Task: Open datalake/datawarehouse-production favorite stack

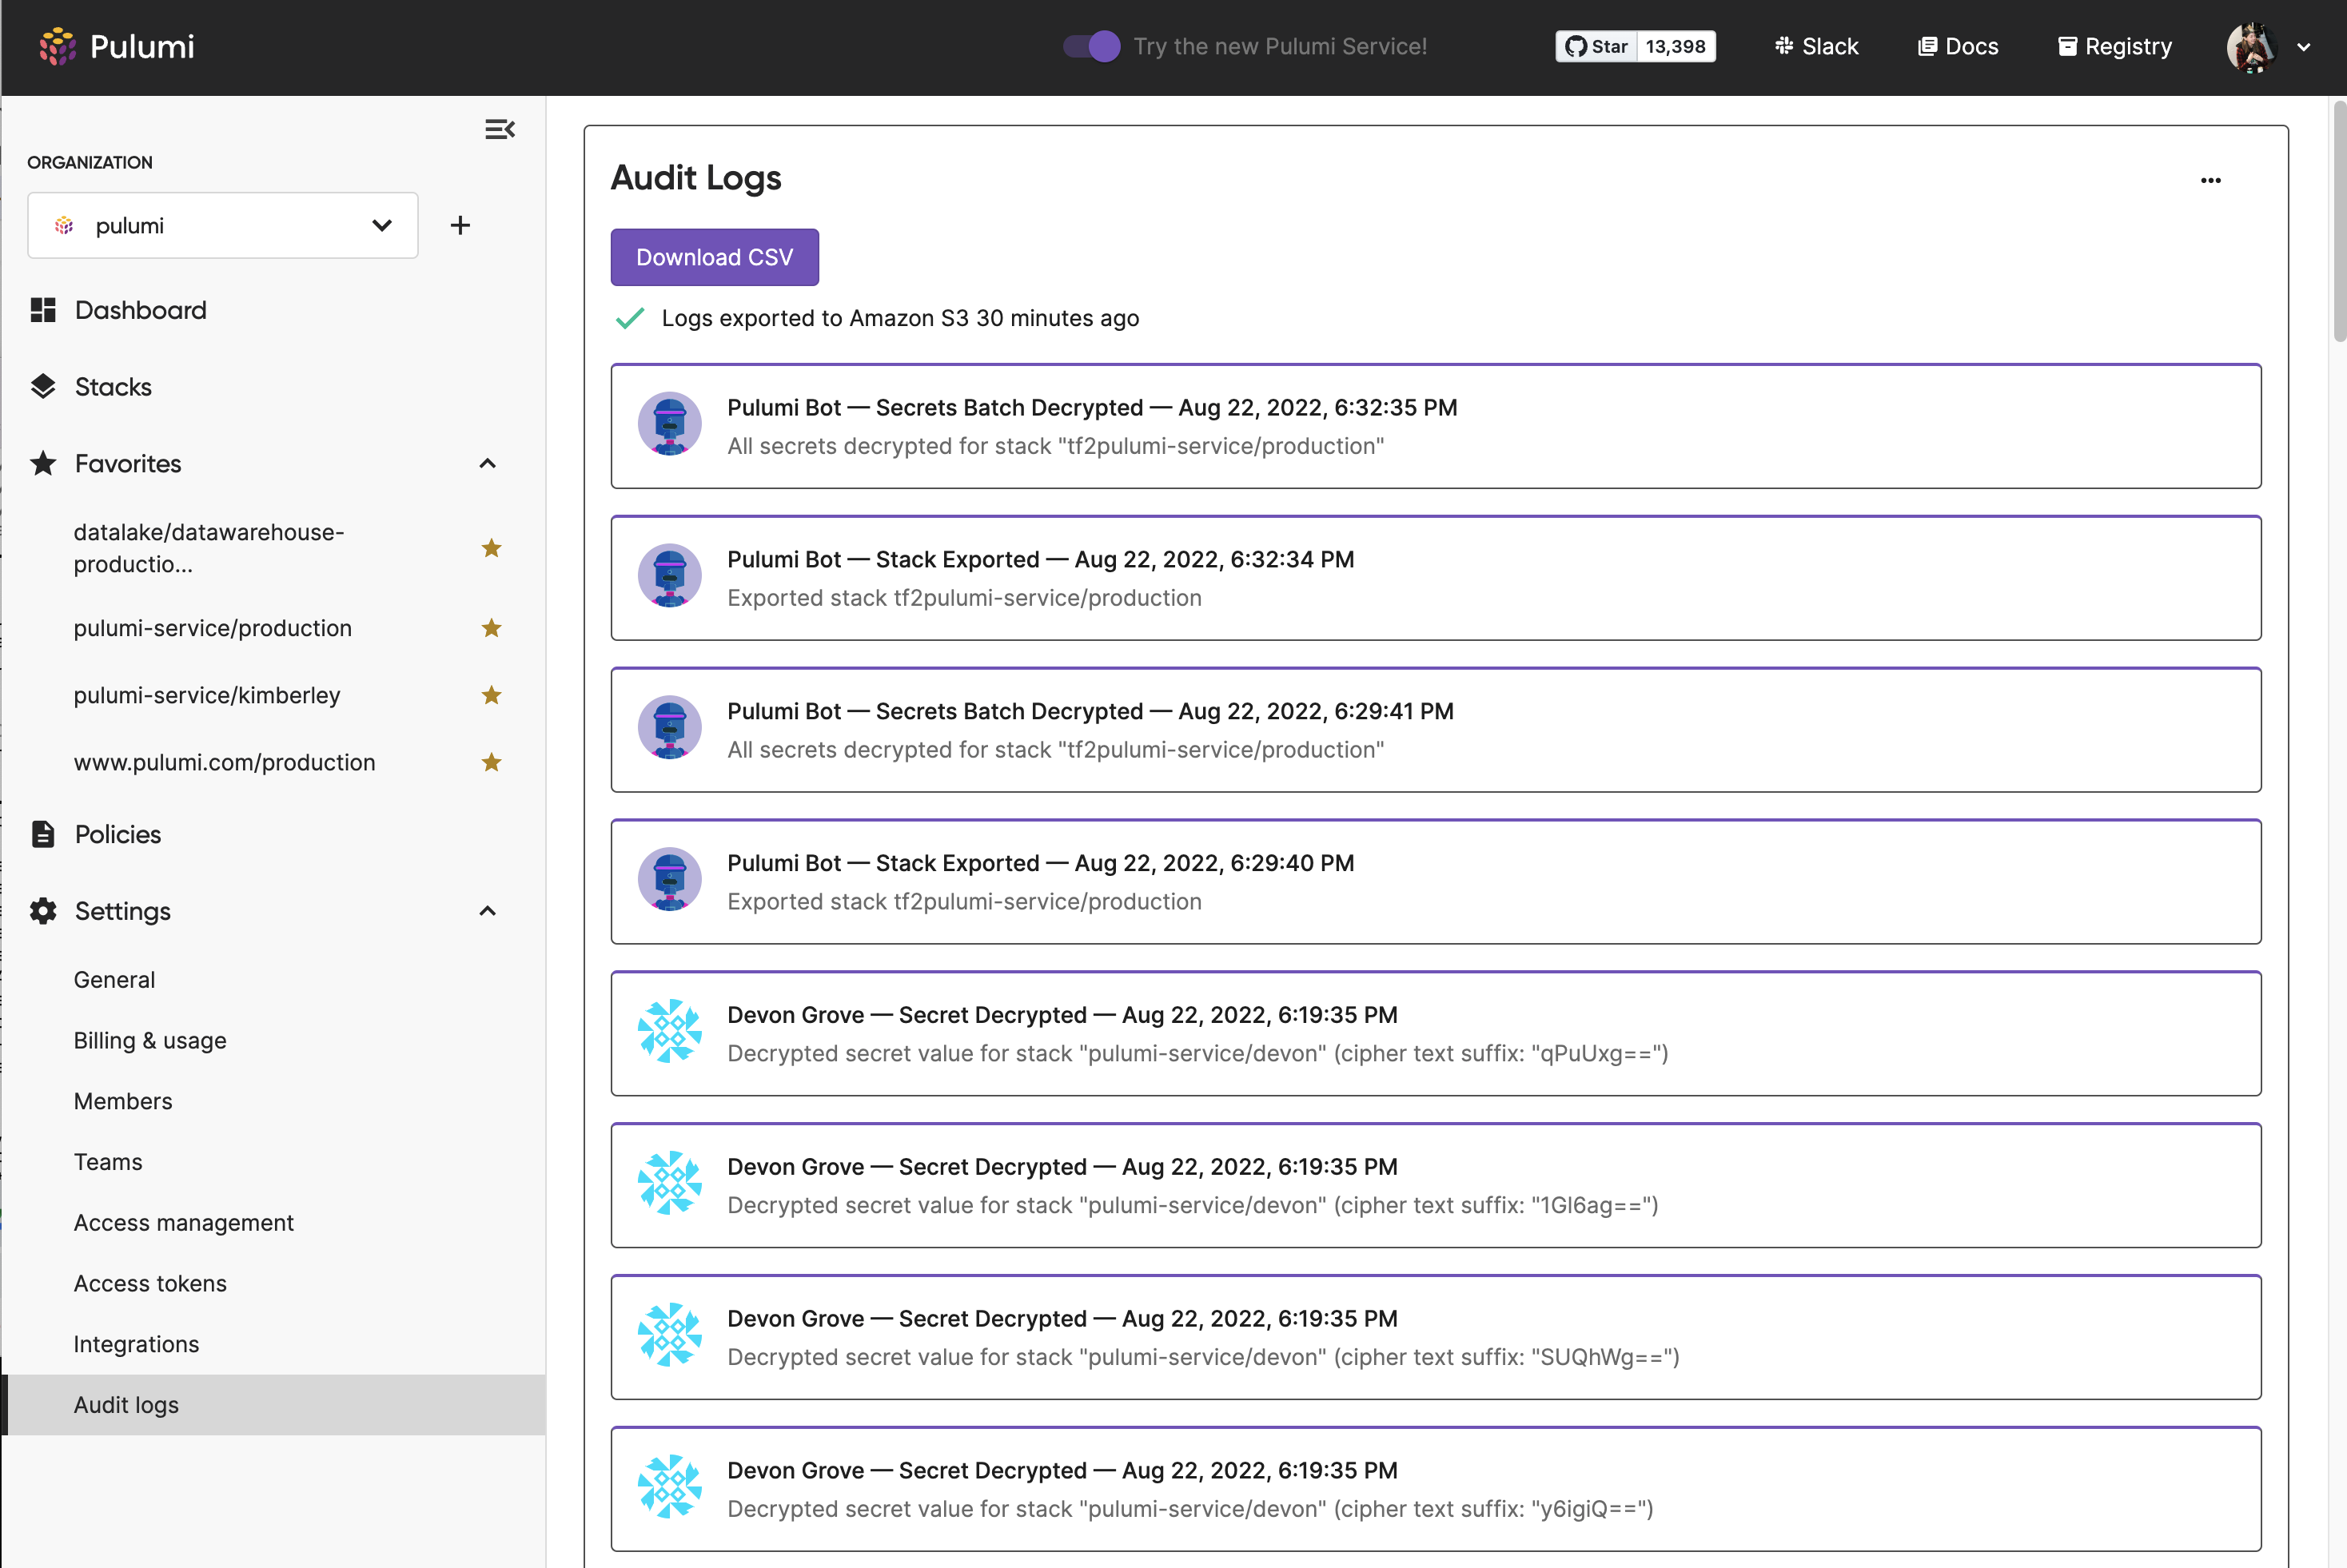Action: click(209, 548)
